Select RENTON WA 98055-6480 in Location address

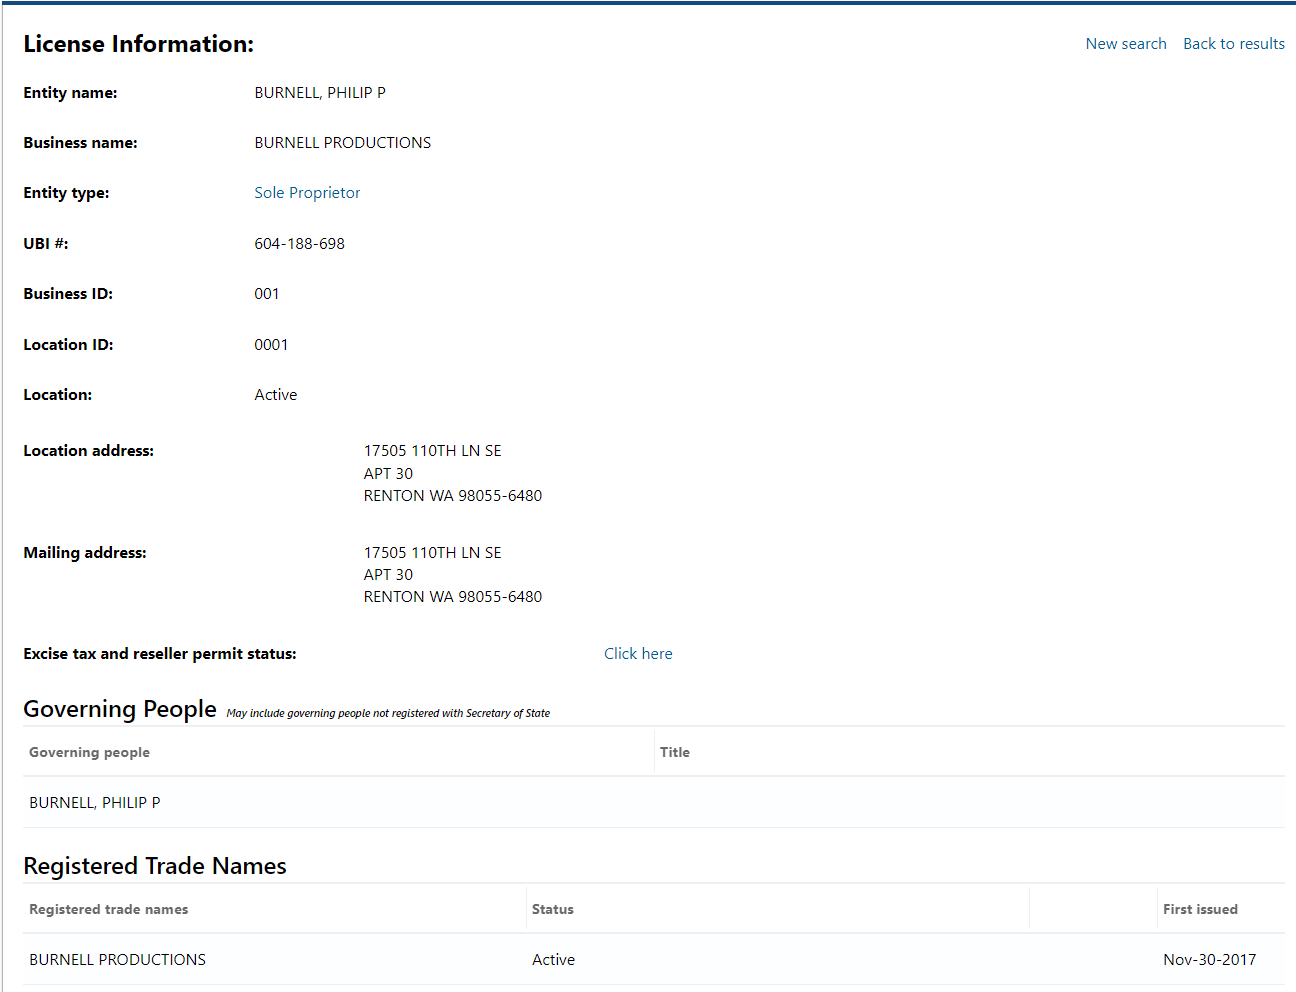pyautogui.click(x=453, y=496)
